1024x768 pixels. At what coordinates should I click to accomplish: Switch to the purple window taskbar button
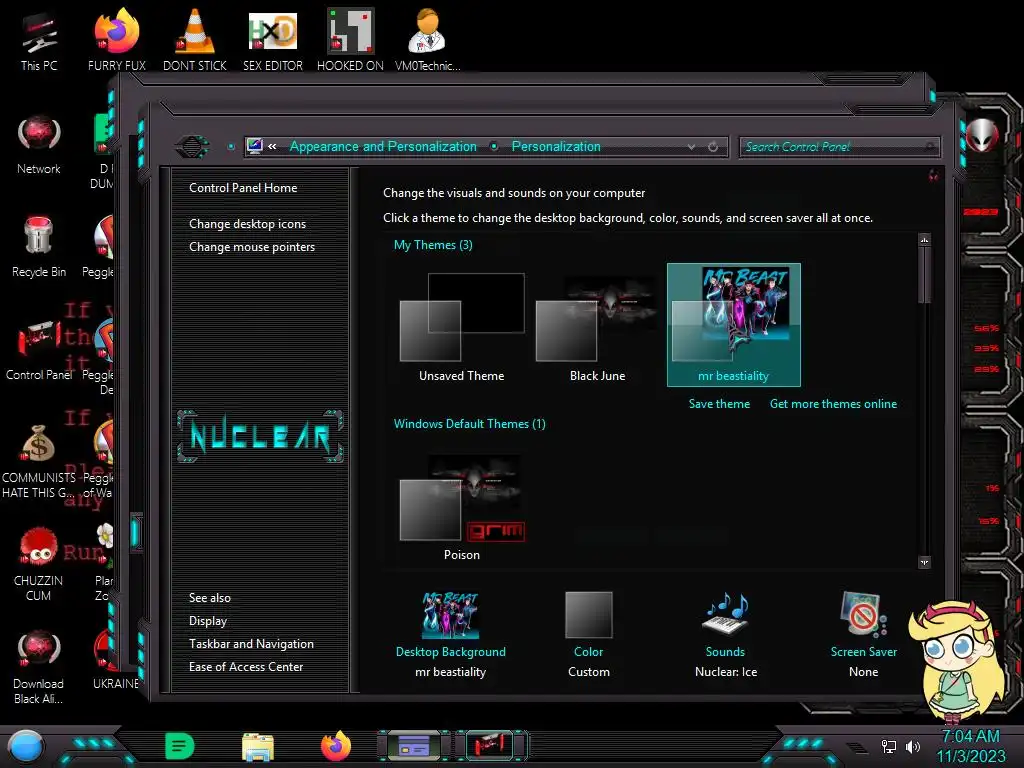pyautogui.click(x=413, y=746)
